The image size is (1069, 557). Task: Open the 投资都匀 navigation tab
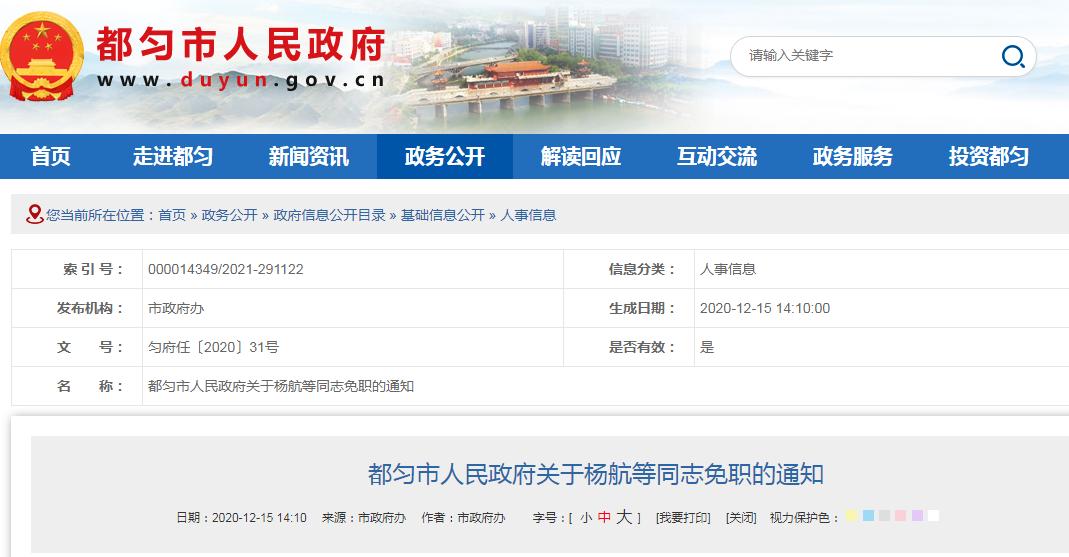[x=989, y=157]
